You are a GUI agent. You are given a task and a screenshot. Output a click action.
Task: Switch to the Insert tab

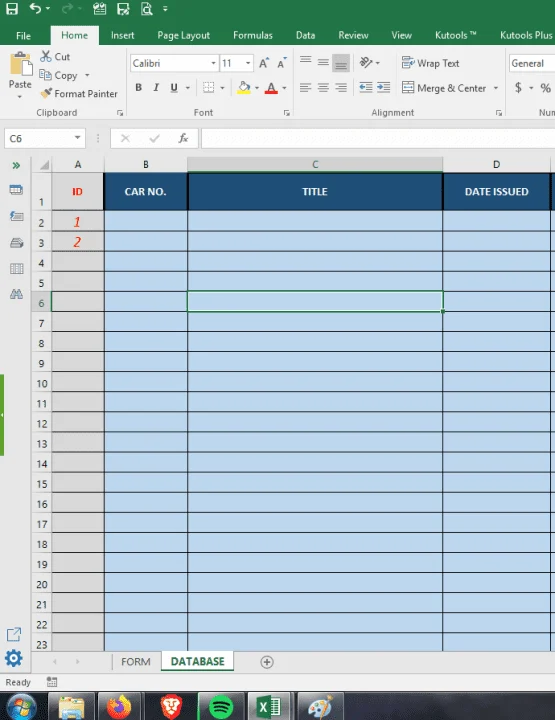coord(123,35)
